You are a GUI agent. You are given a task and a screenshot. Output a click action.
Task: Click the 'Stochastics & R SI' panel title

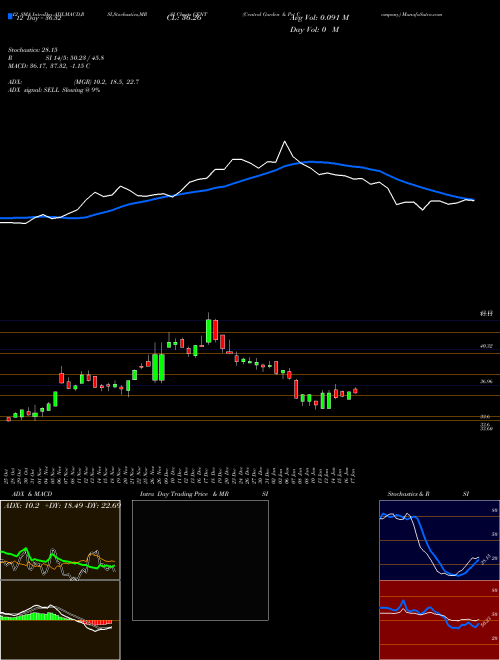pyautogui.click(x=428, y=494)
